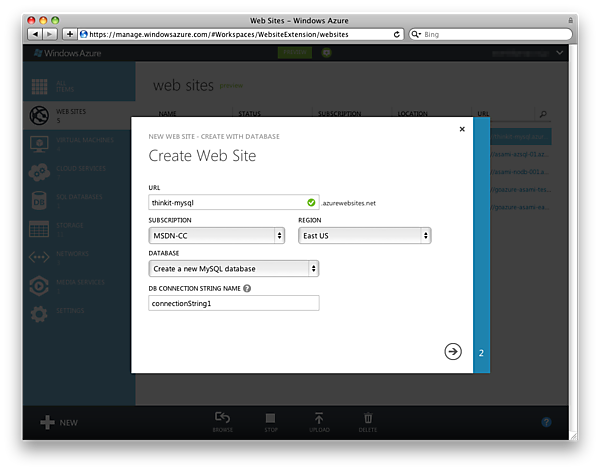Viewport: 600px width, 471px height.
Task: Click the New button in bottom bar
Action: [x=59, y=423]
